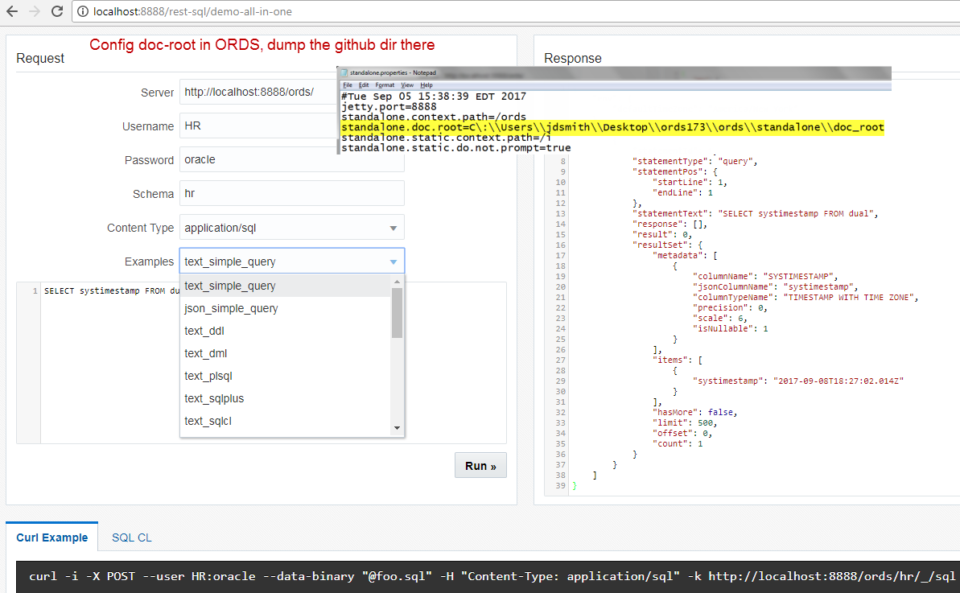Click the site info icon in address bar

pyautogui.click(x=82, y=11)
